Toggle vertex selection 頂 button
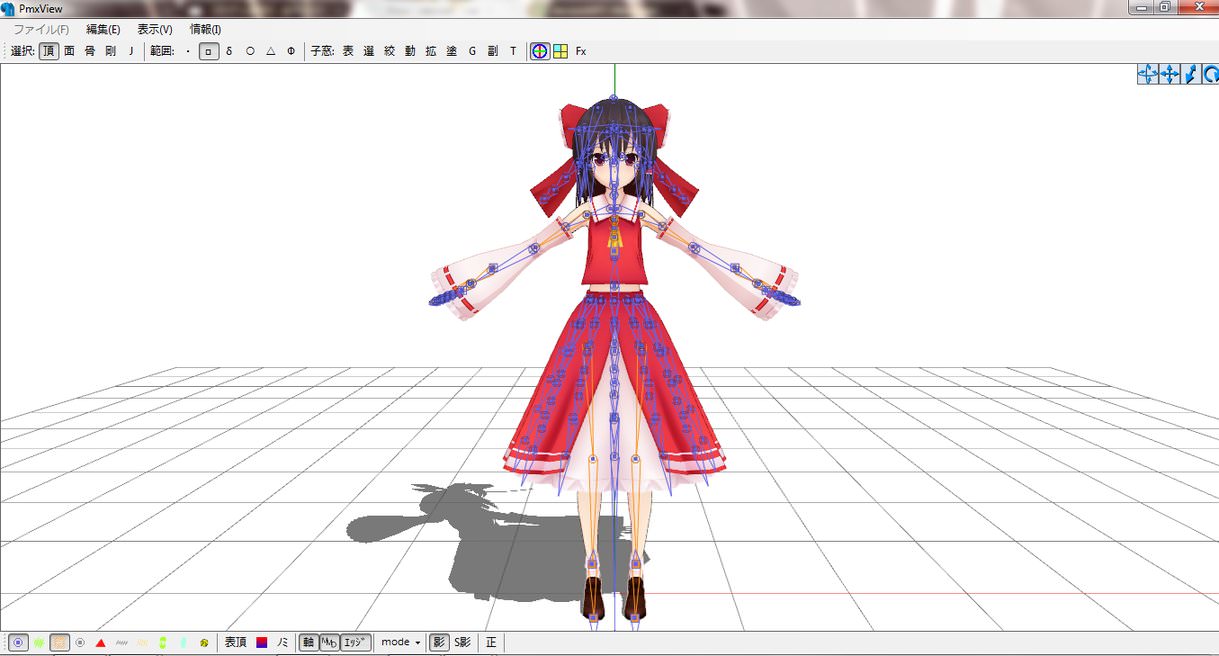The width and height of the screenshot is (1219, 656). click(49, 51)
